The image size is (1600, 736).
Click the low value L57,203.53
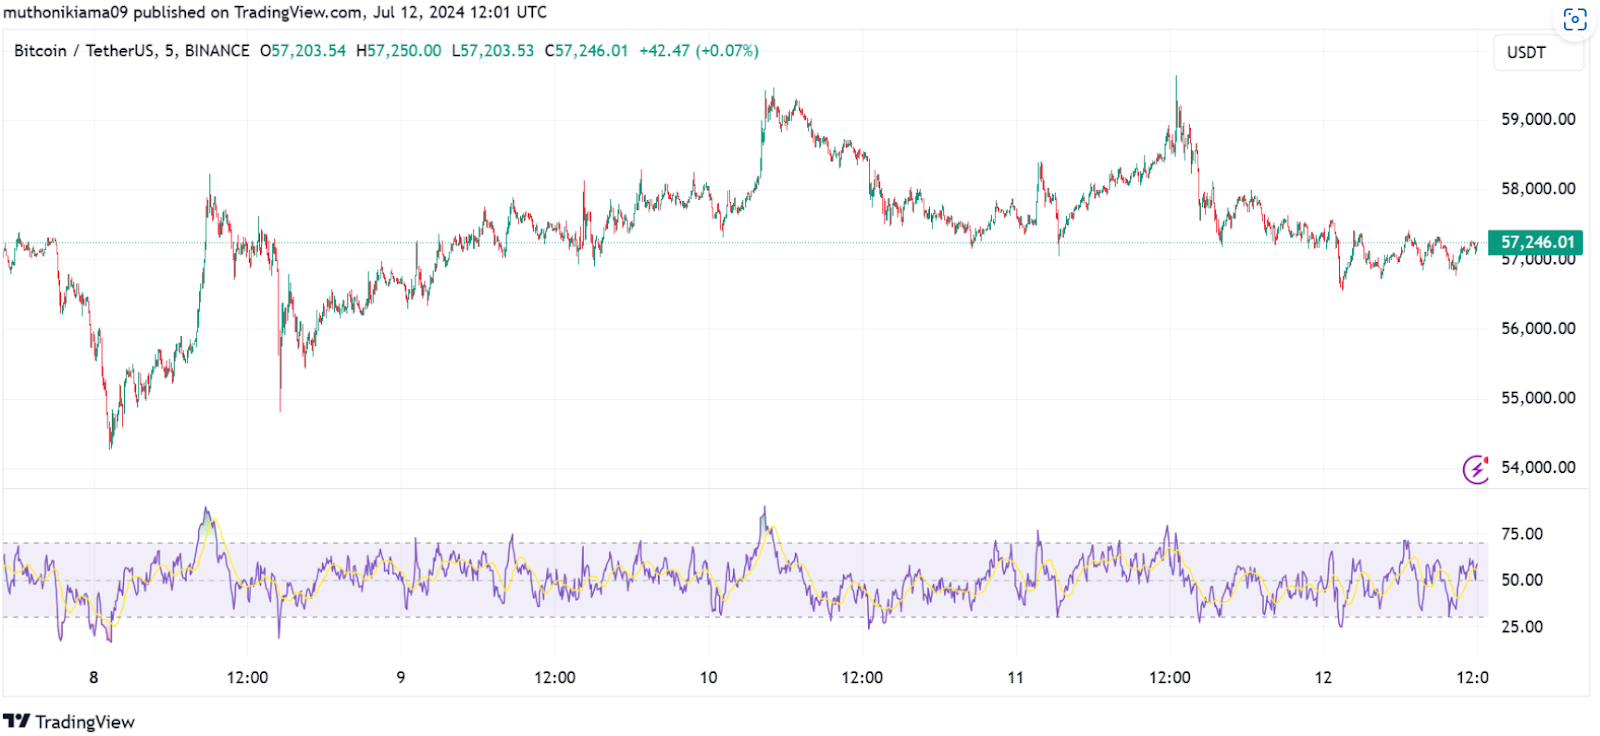tap(493, 50)
